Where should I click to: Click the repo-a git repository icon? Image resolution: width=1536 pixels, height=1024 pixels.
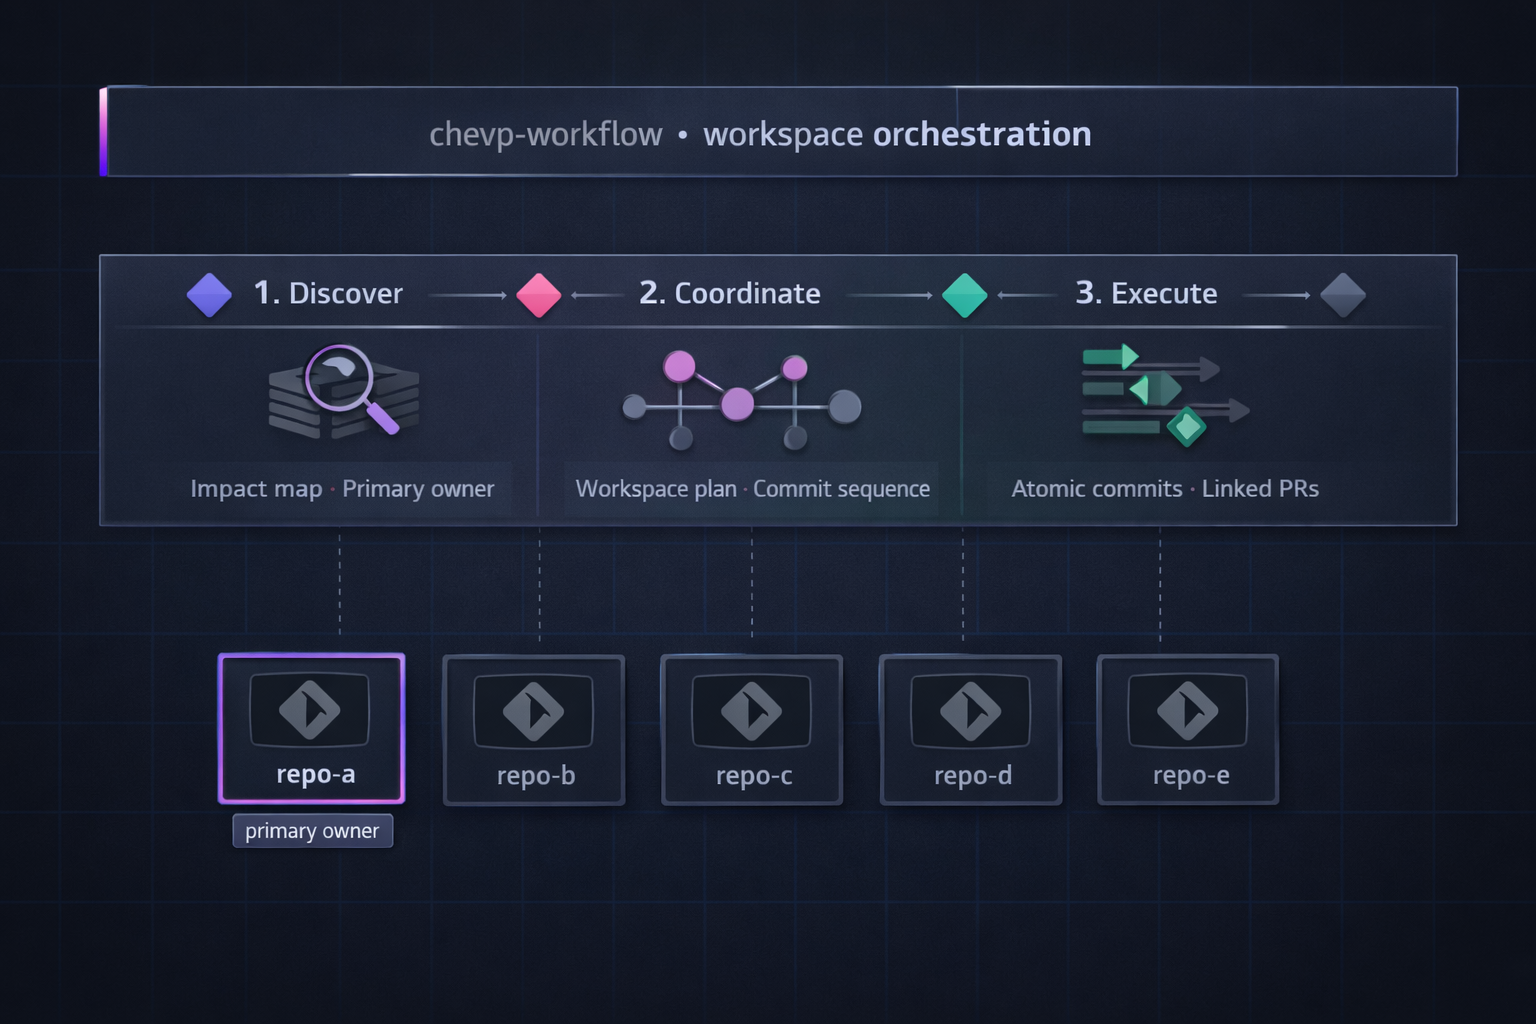(312, 710)
